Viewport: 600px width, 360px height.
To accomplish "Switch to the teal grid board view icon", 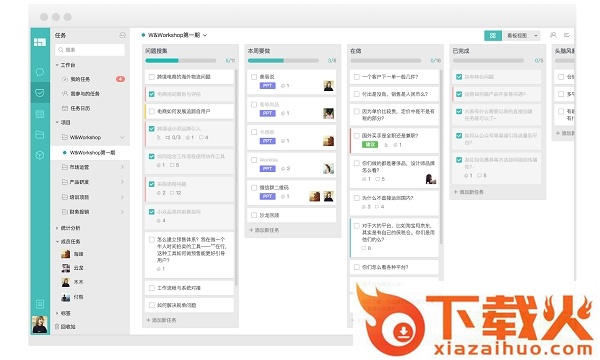I will point(493,36).
